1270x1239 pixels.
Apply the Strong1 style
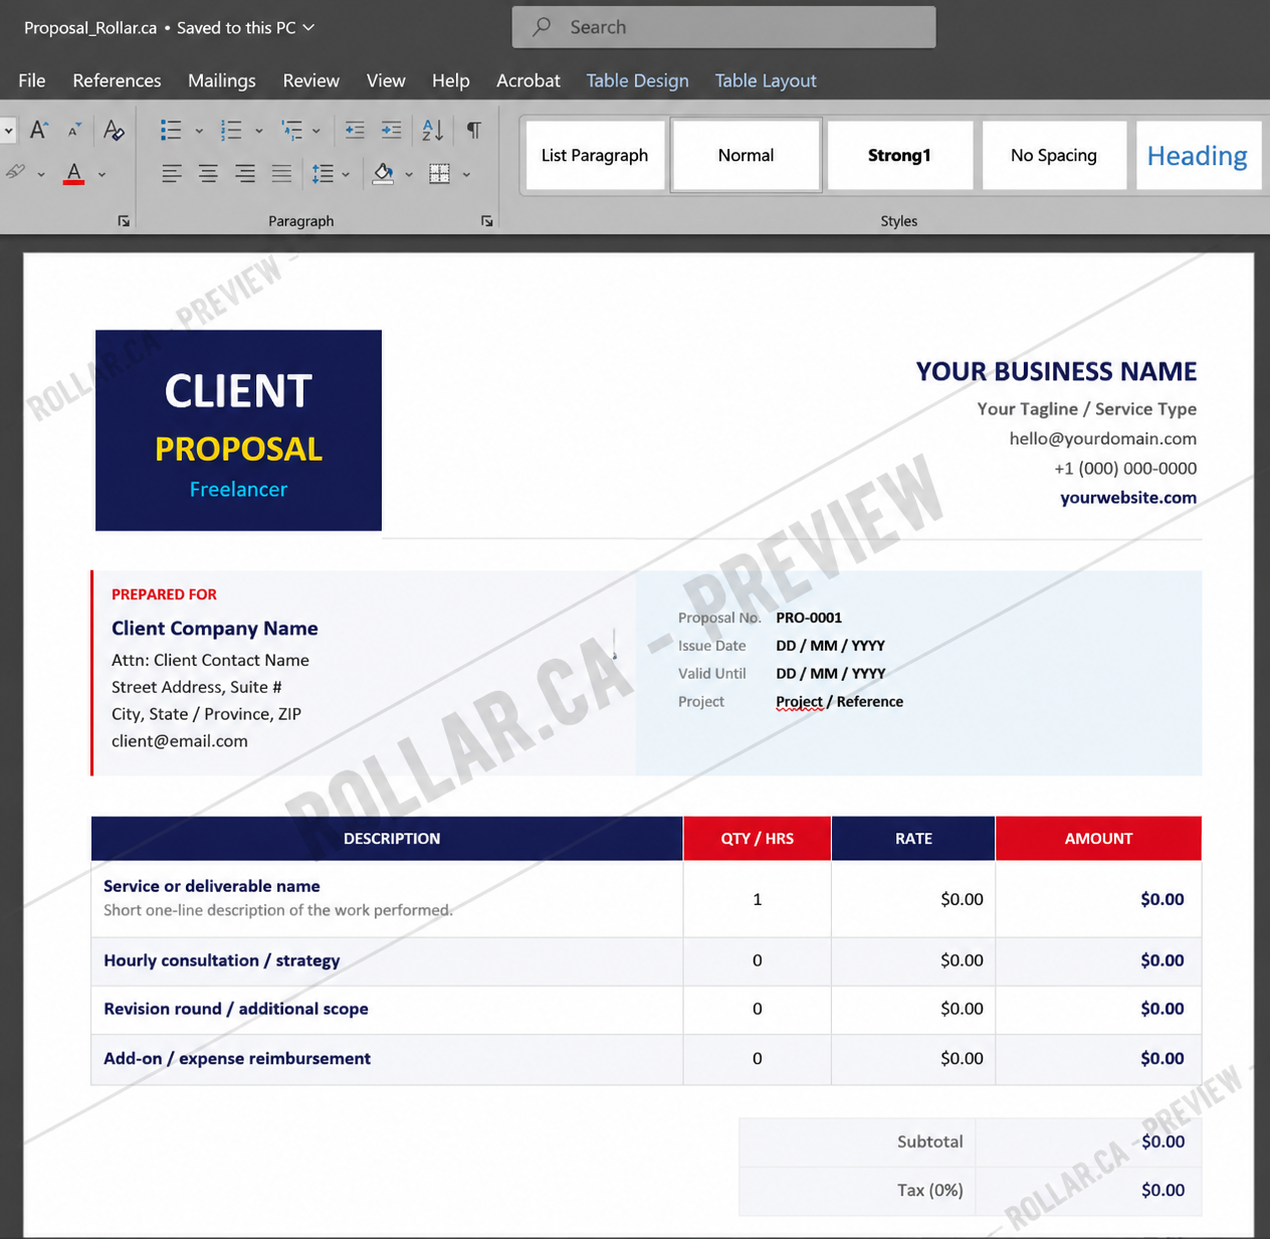coord(900,155)
